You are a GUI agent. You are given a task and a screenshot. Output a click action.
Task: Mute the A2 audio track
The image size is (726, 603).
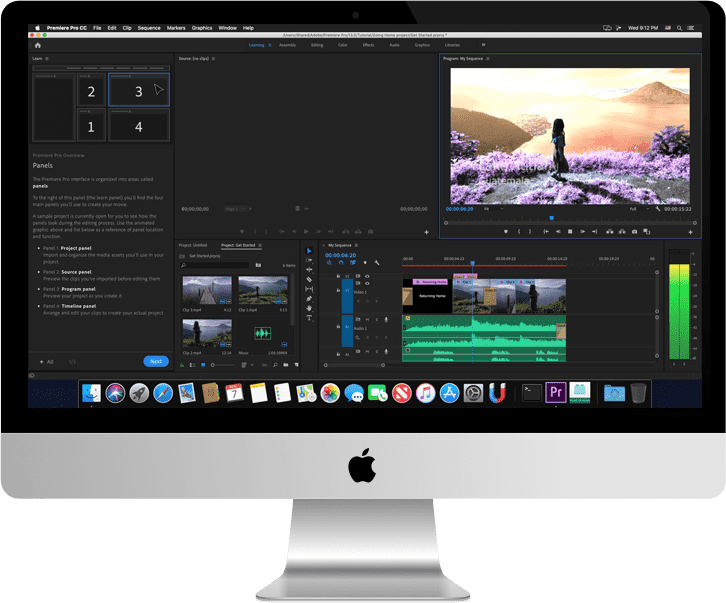pos(367,352)
